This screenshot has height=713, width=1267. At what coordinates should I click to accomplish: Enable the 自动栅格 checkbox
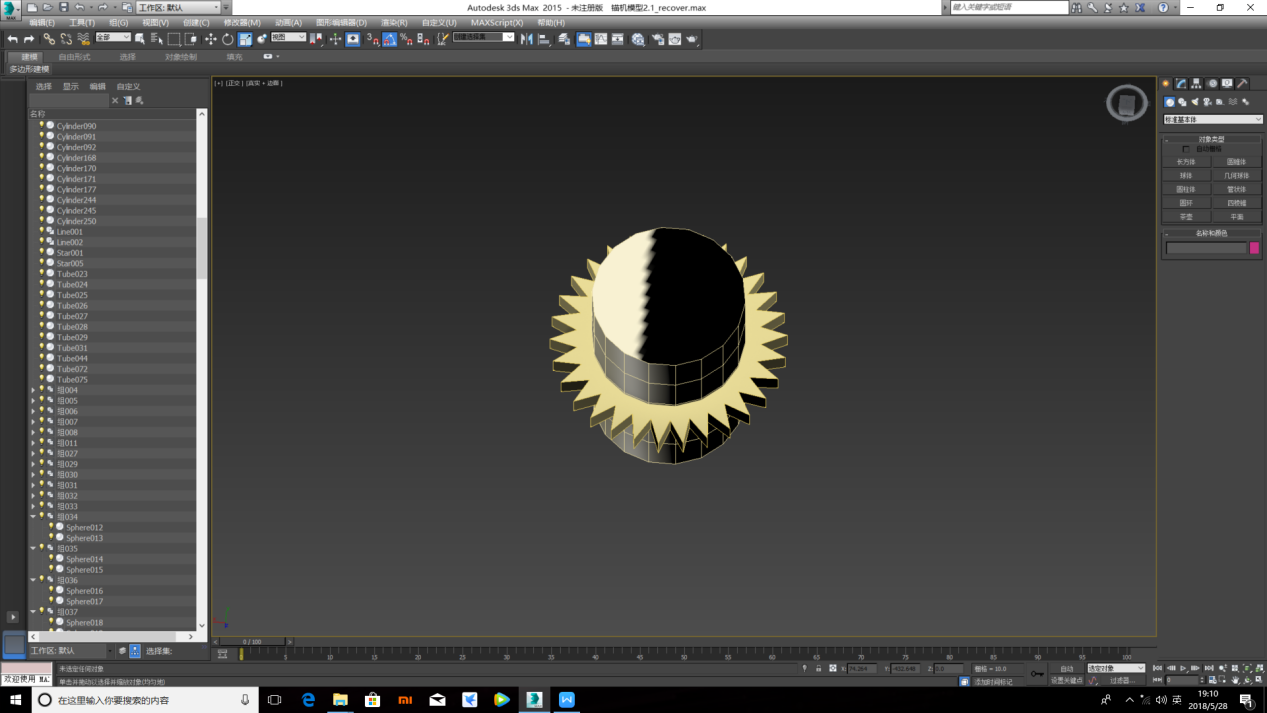pos(1187,149)
